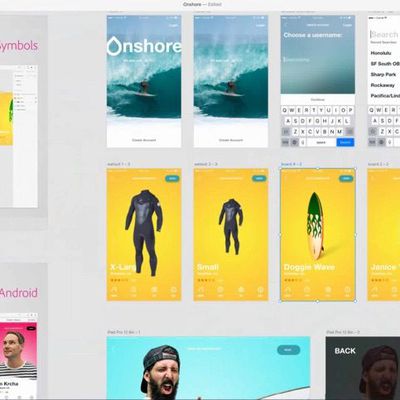Screen dimensions: 400x400
Task: Click the Search input field on search artboard
Action: pos(385,34)
